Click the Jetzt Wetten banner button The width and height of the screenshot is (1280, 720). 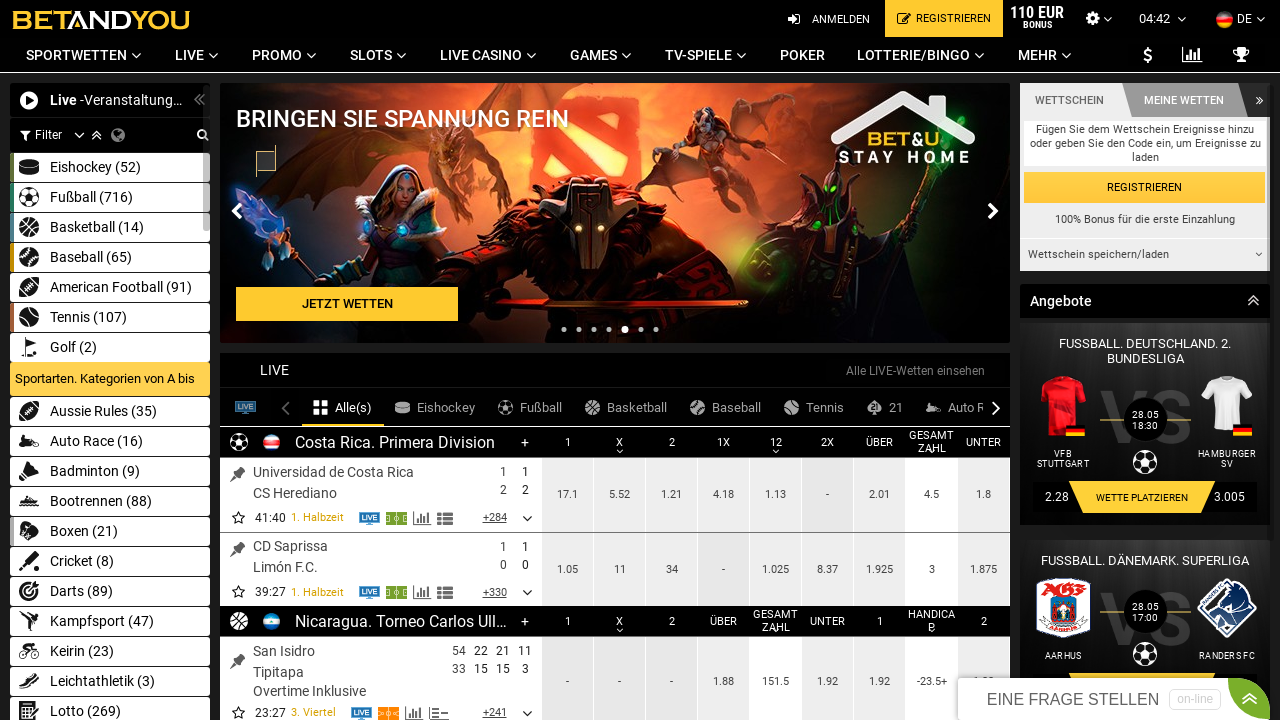[x=347, y=304]
